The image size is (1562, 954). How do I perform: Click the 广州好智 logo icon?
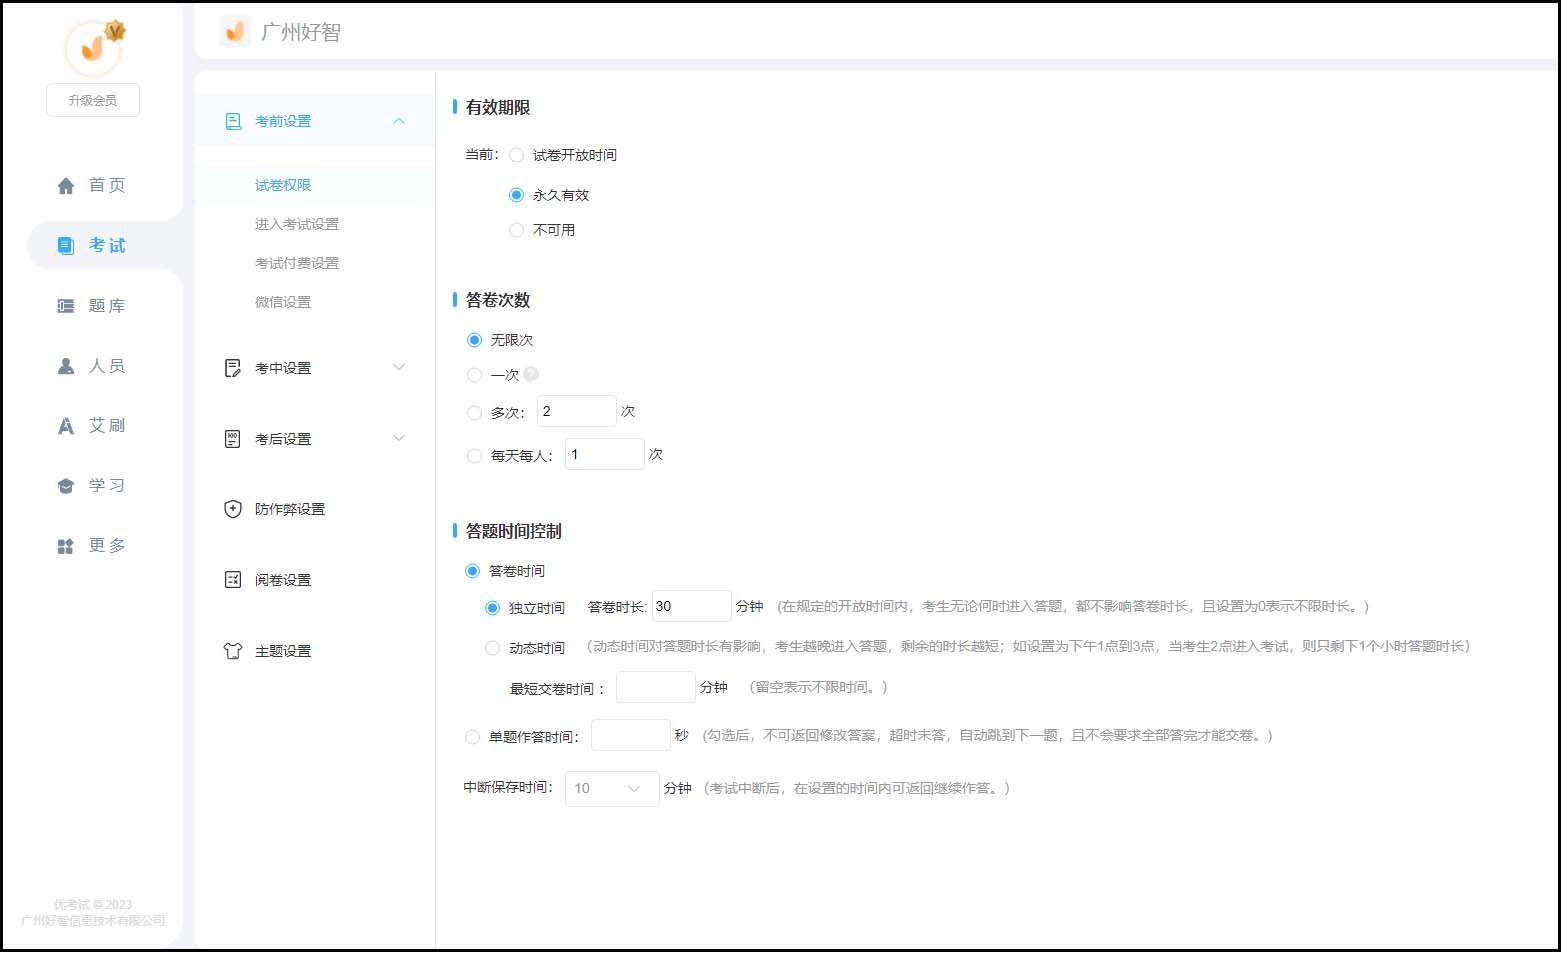tap(233, 31)
